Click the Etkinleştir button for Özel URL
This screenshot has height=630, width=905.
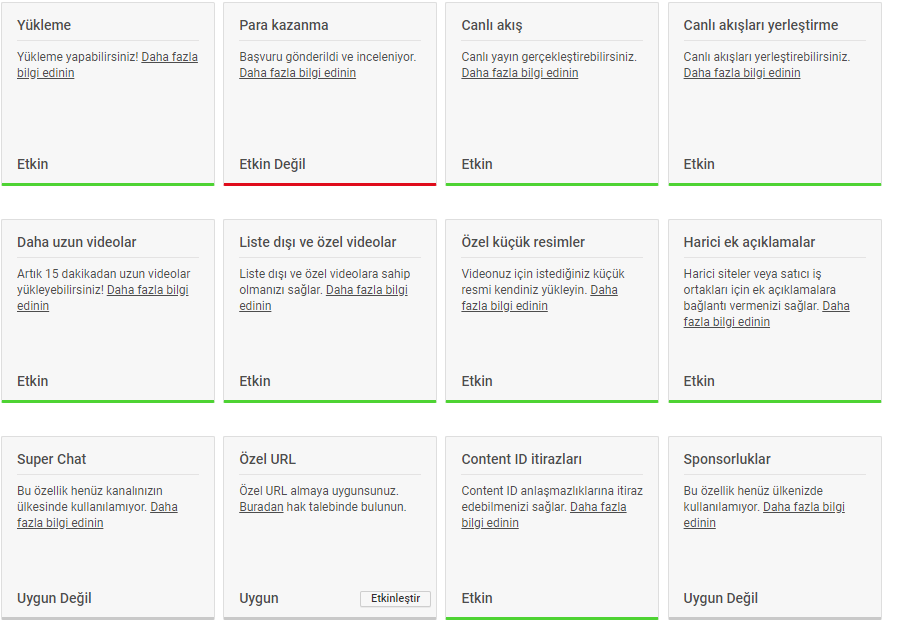tap(395, 598)
